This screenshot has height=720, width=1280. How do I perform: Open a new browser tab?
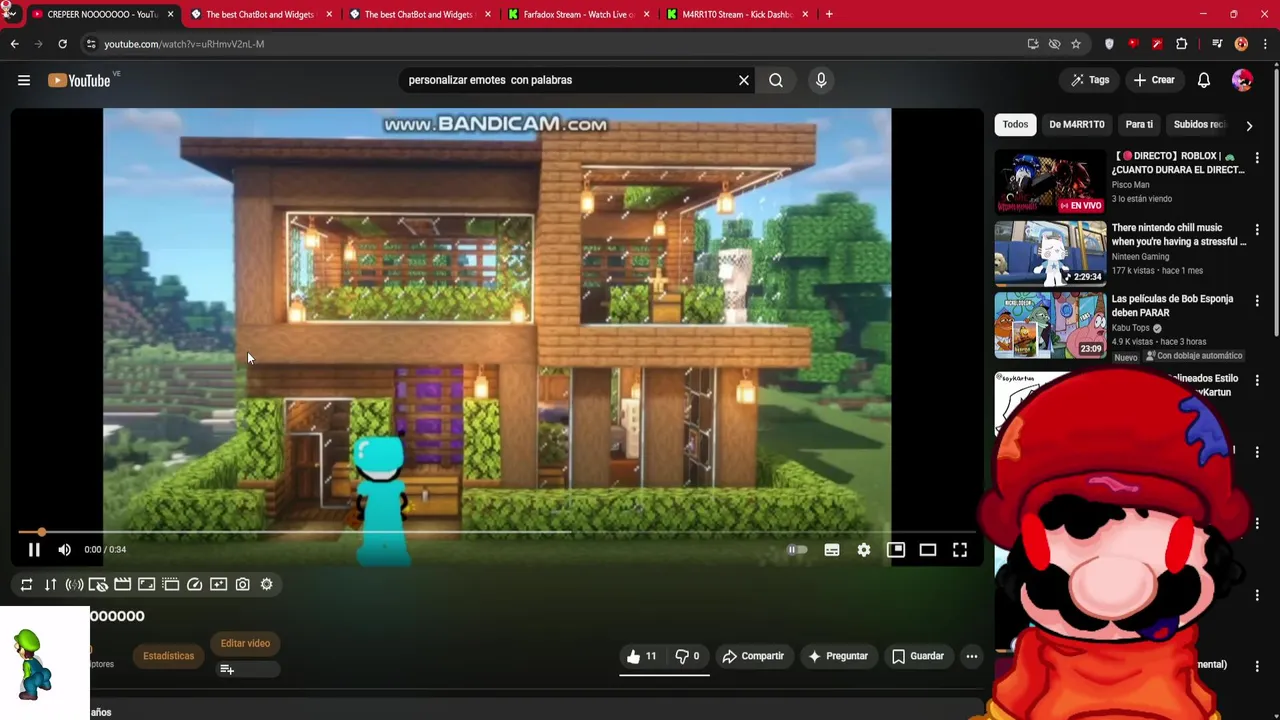[x=829, y=14]
